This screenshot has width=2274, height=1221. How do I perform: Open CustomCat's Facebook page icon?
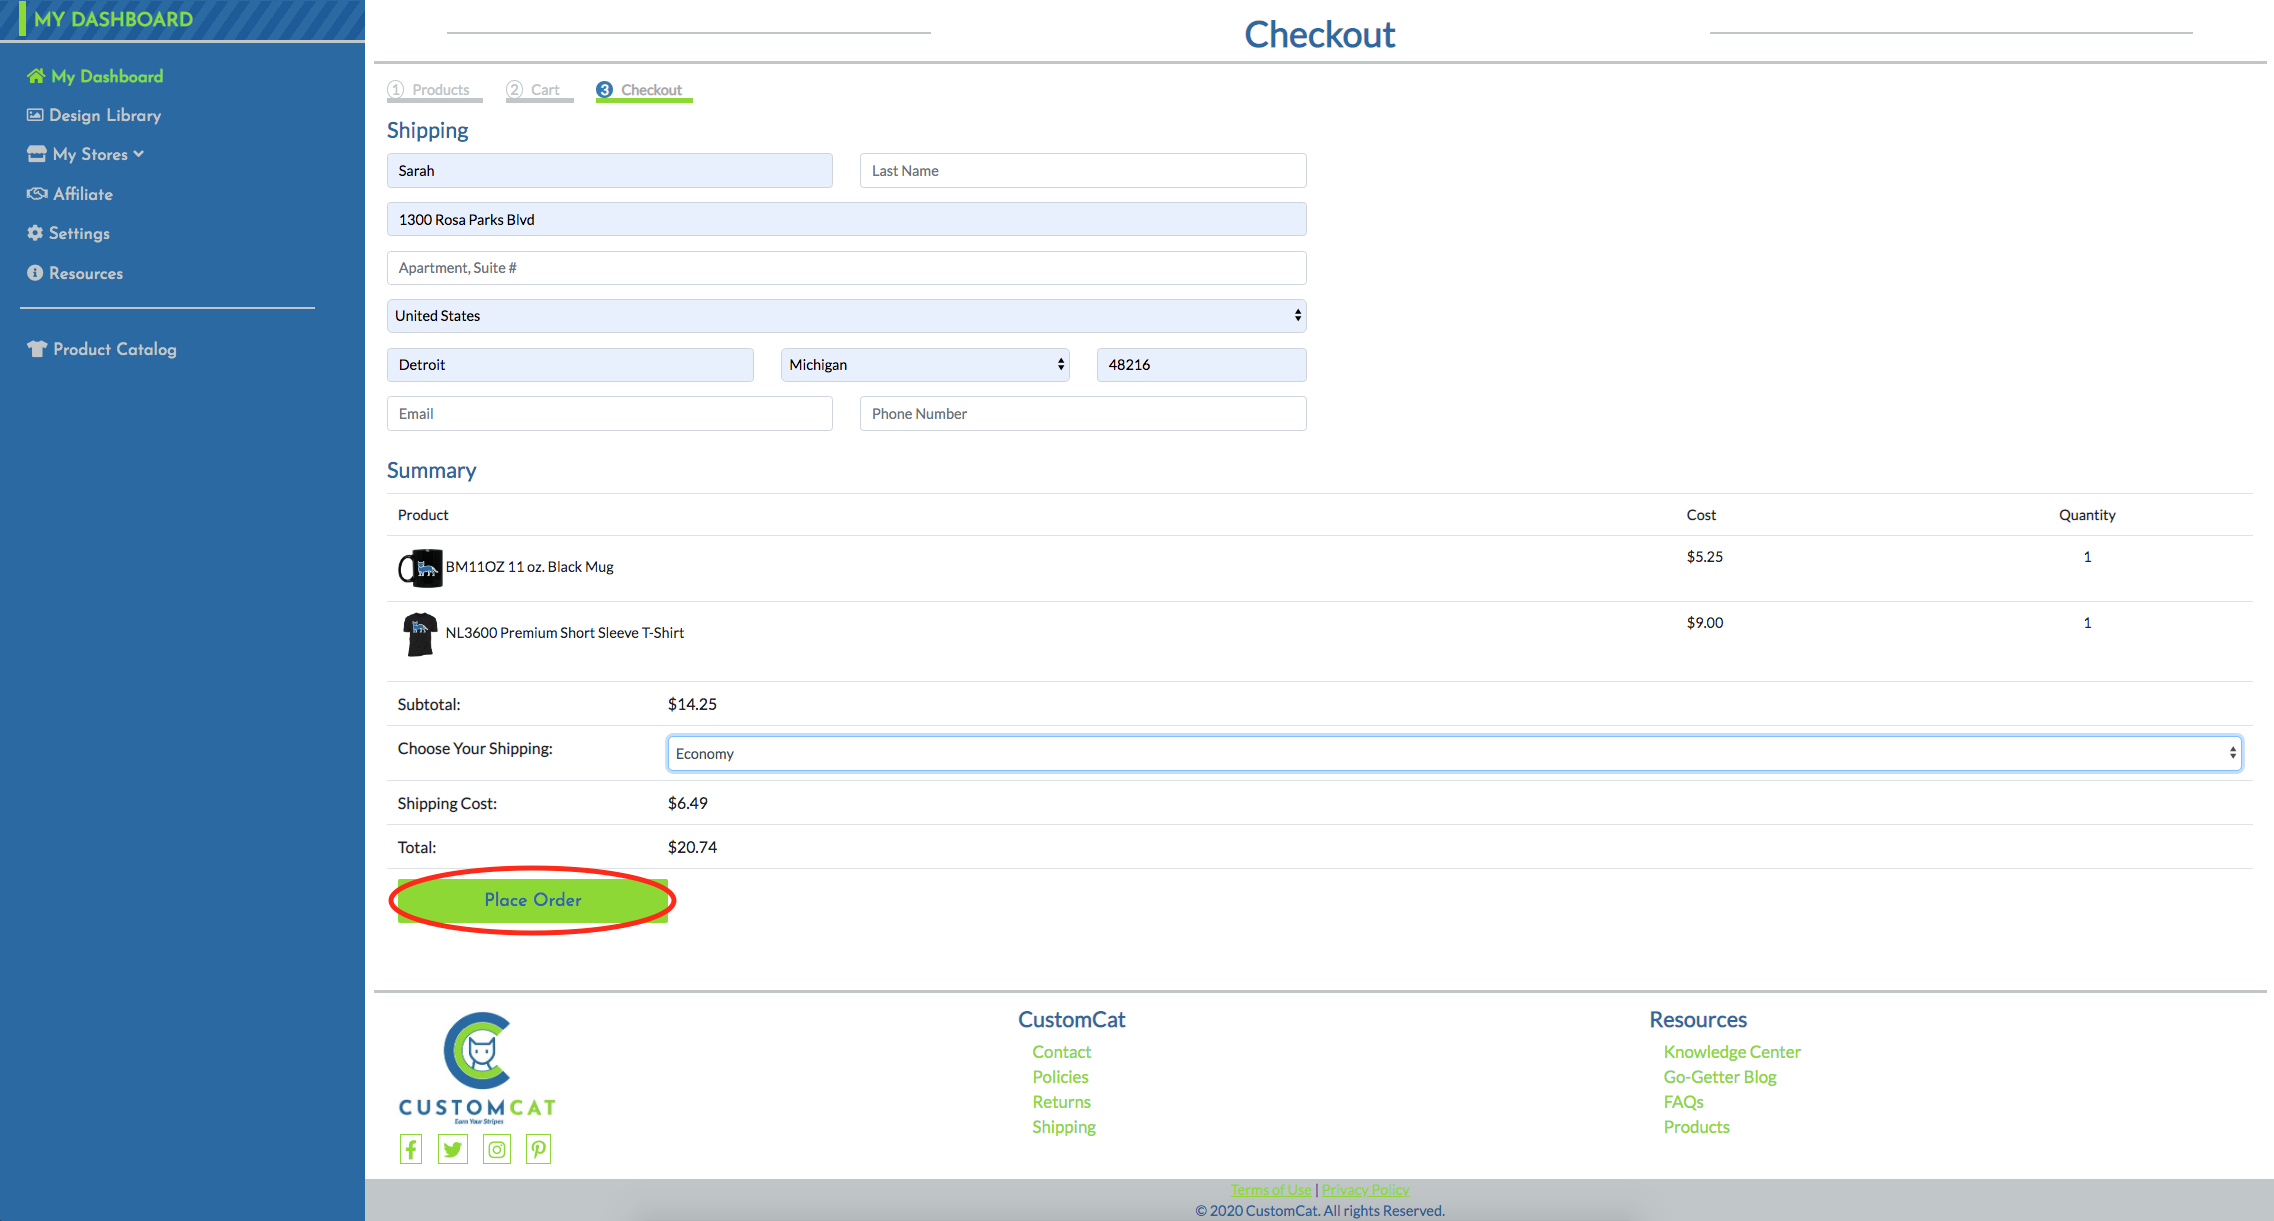410,1148
